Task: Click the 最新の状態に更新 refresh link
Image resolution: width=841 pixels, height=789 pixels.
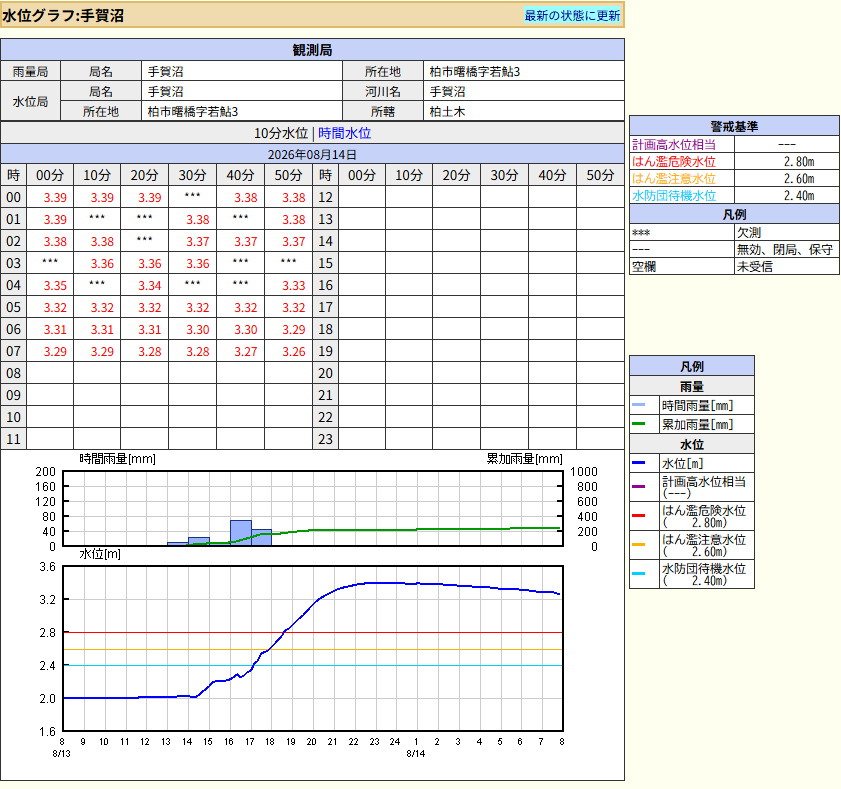Action: coord(572,16)
